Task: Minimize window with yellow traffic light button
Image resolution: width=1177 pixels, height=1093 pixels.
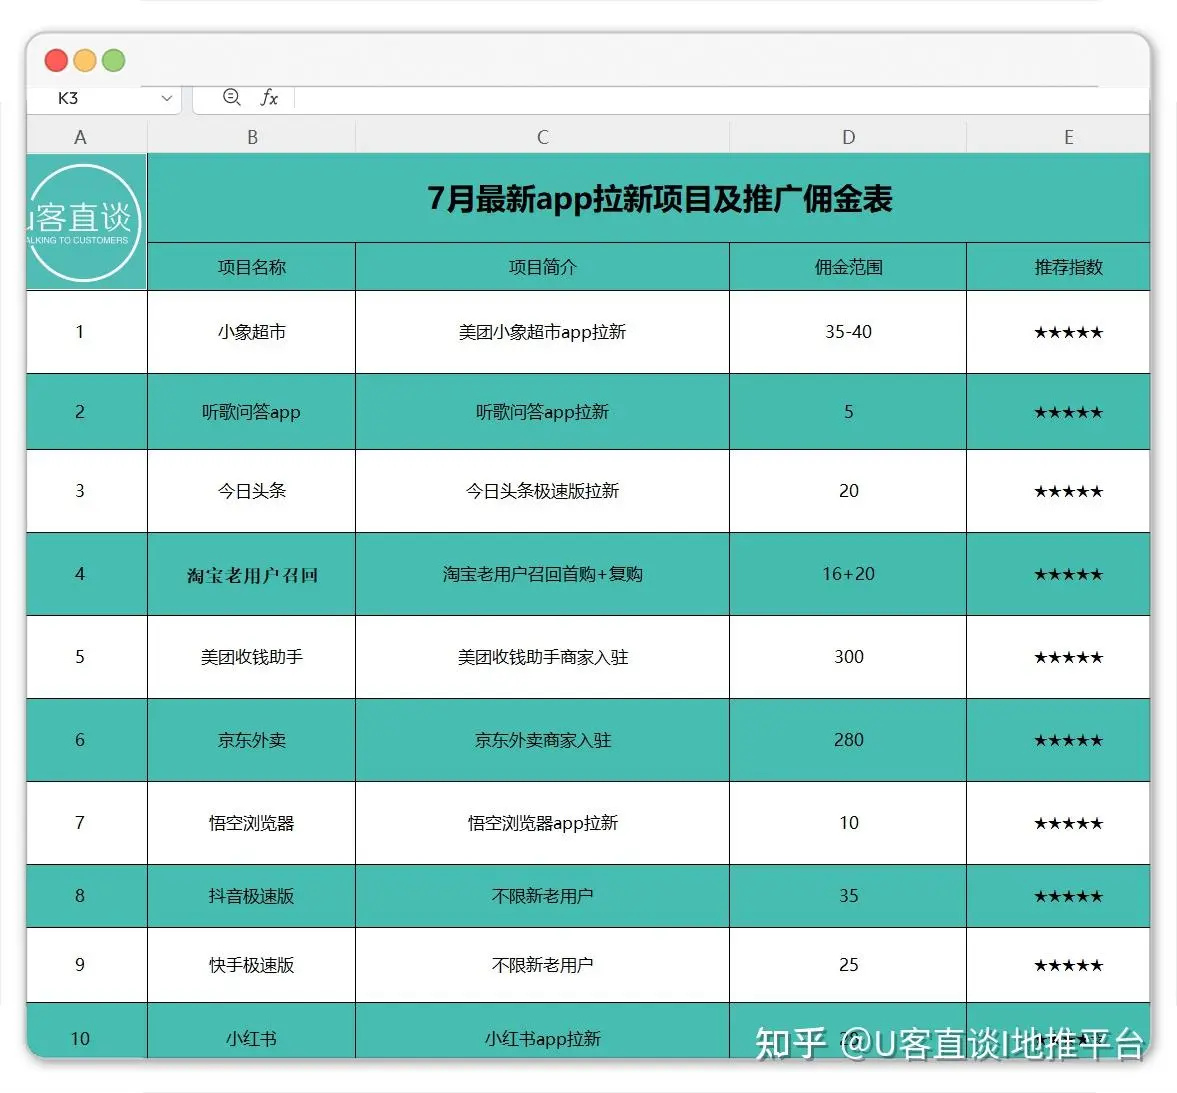Action: tap(85, 60)
